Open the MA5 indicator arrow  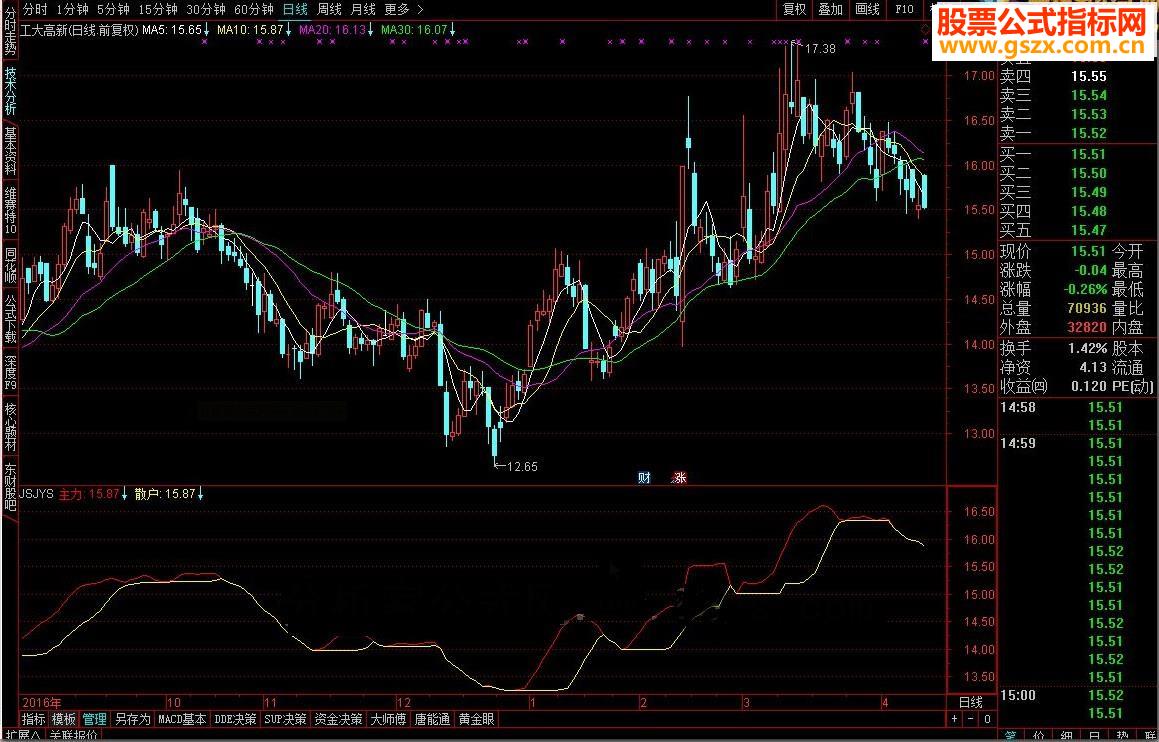[206, 30]
